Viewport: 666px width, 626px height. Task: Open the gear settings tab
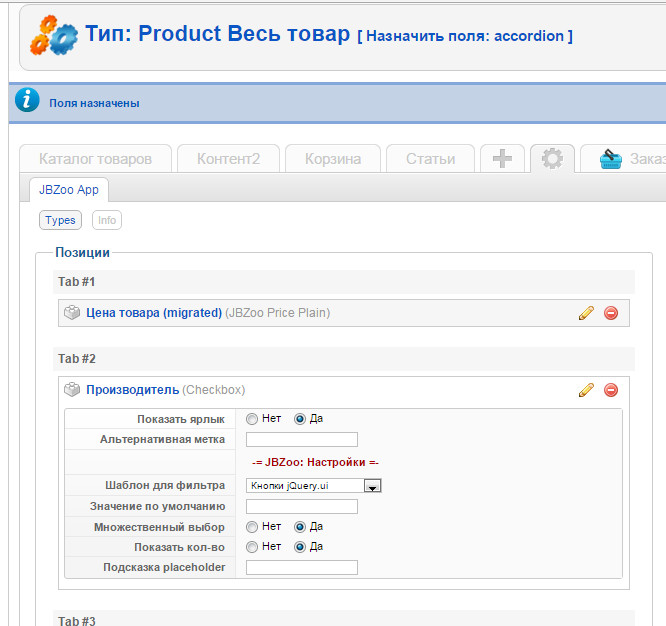(x=552, y=159)
